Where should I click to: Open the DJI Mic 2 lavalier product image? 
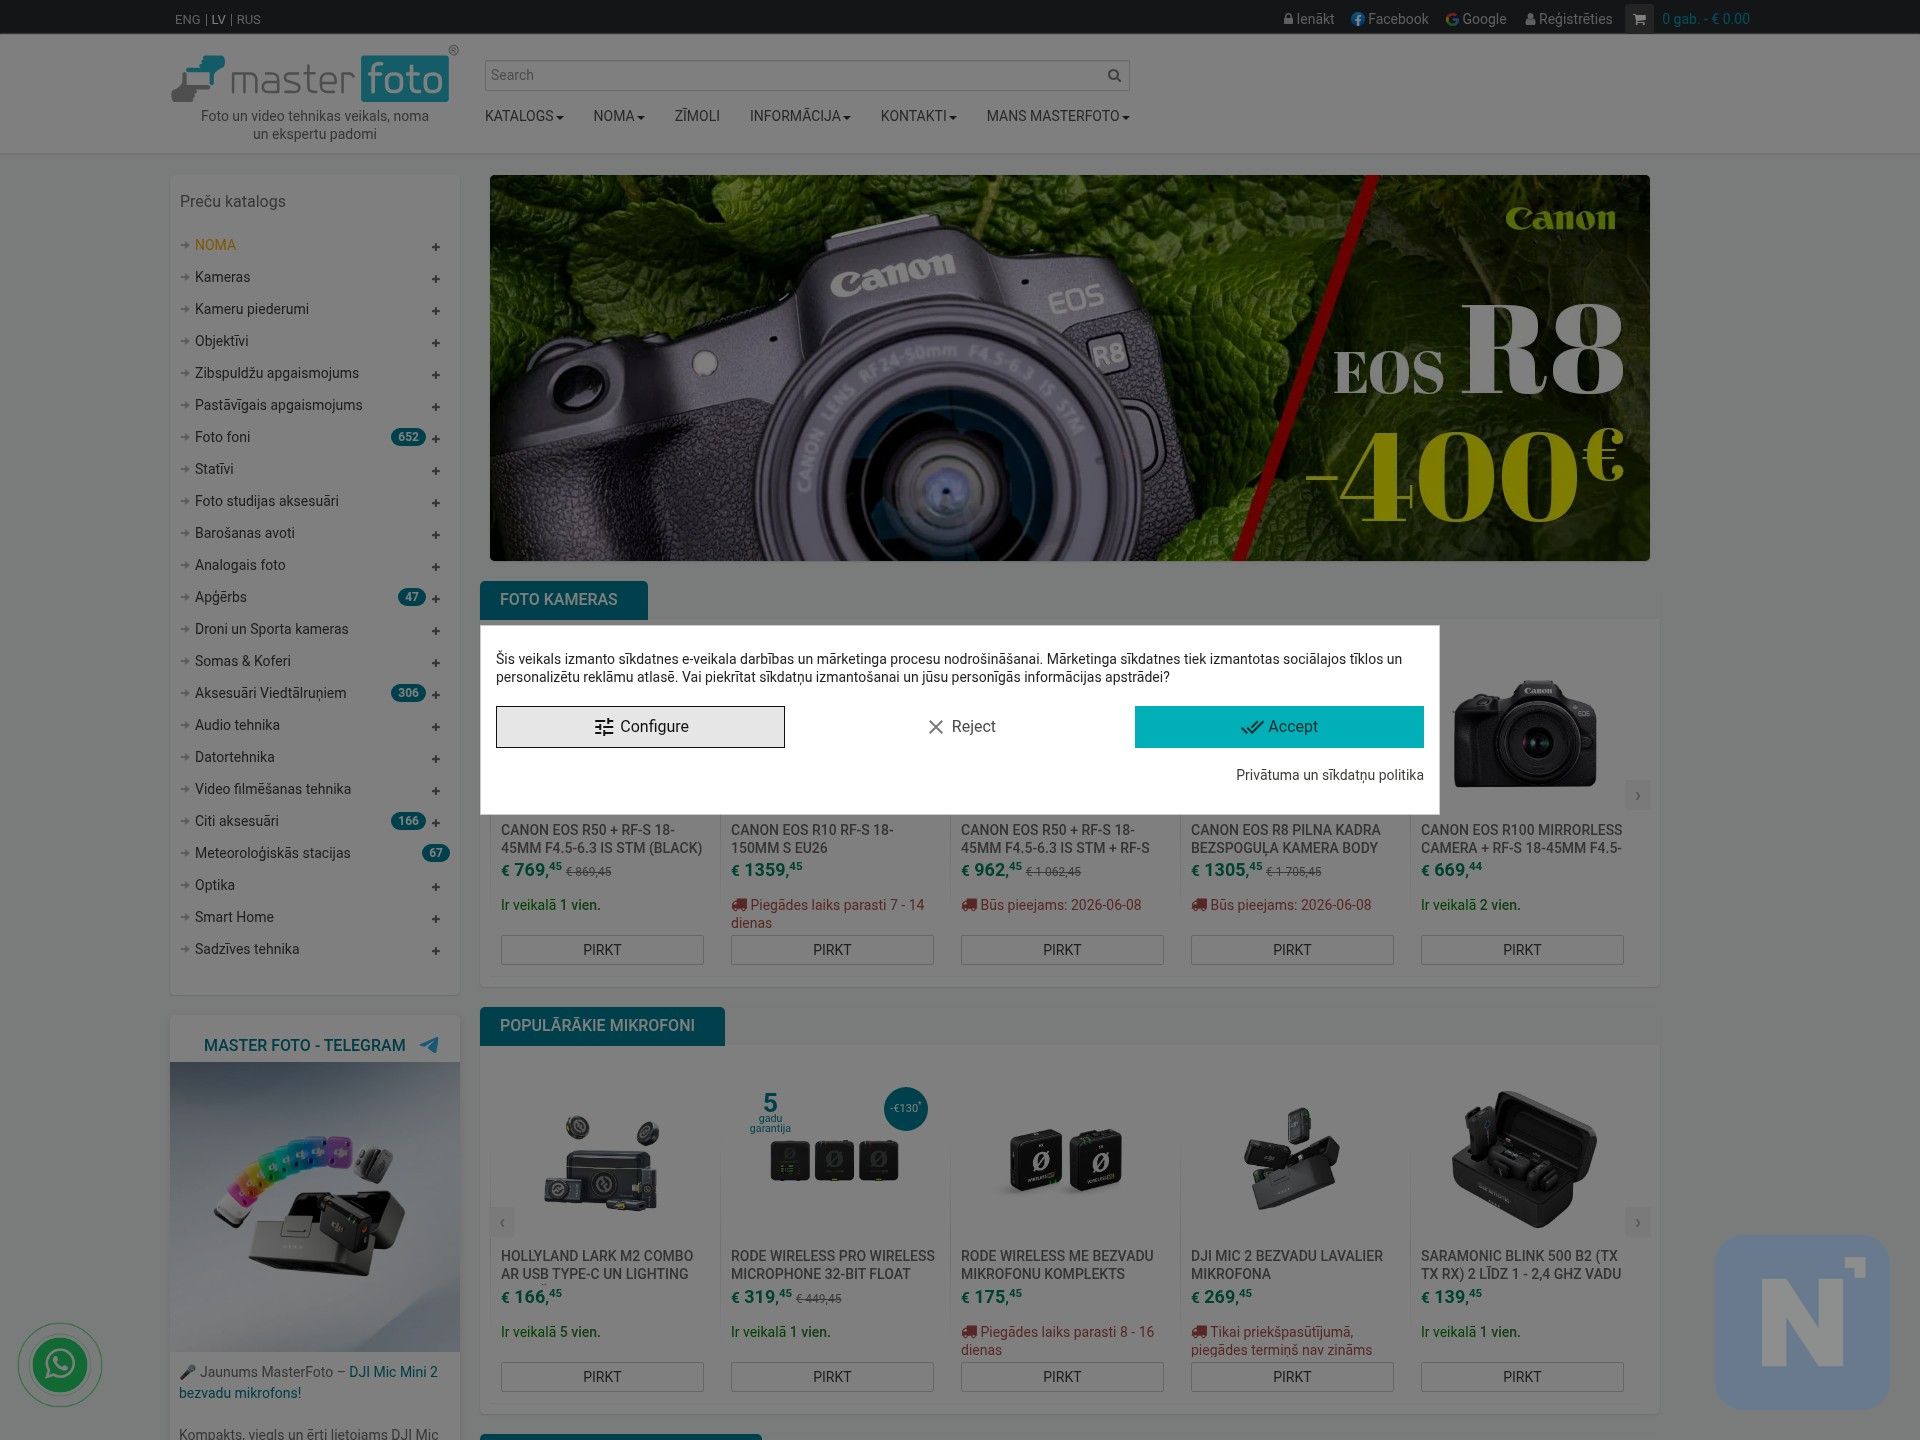click(1292, 1160)
